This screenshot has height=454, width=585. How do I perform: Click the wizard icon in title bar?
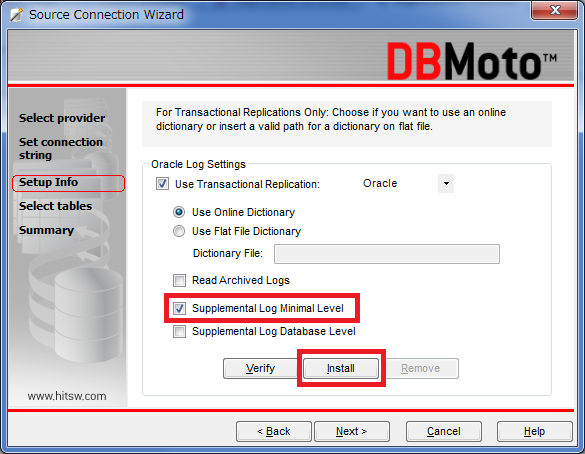tap(16, 15)
